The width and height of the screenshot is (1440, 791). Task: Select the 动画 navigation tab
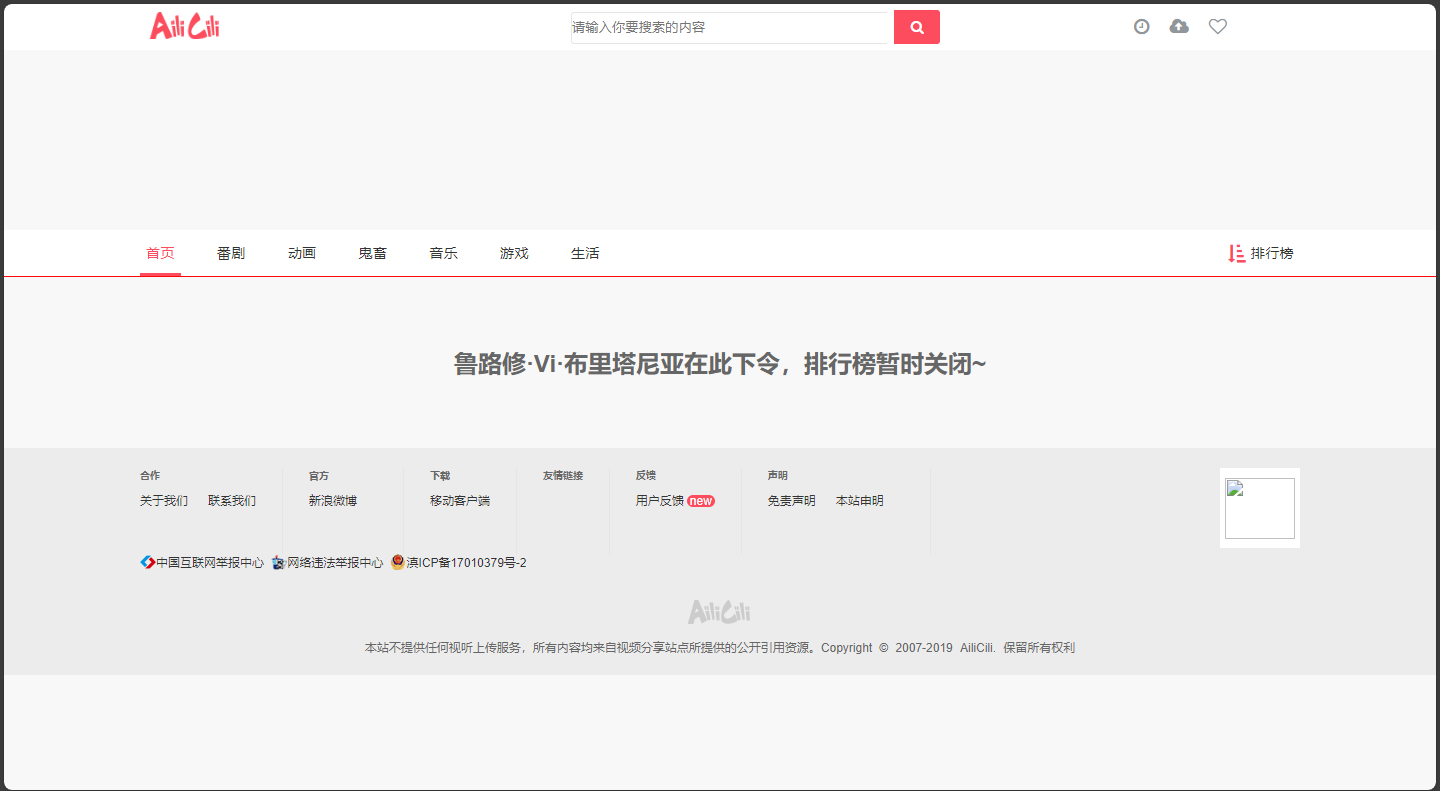(x=302, y=254)
